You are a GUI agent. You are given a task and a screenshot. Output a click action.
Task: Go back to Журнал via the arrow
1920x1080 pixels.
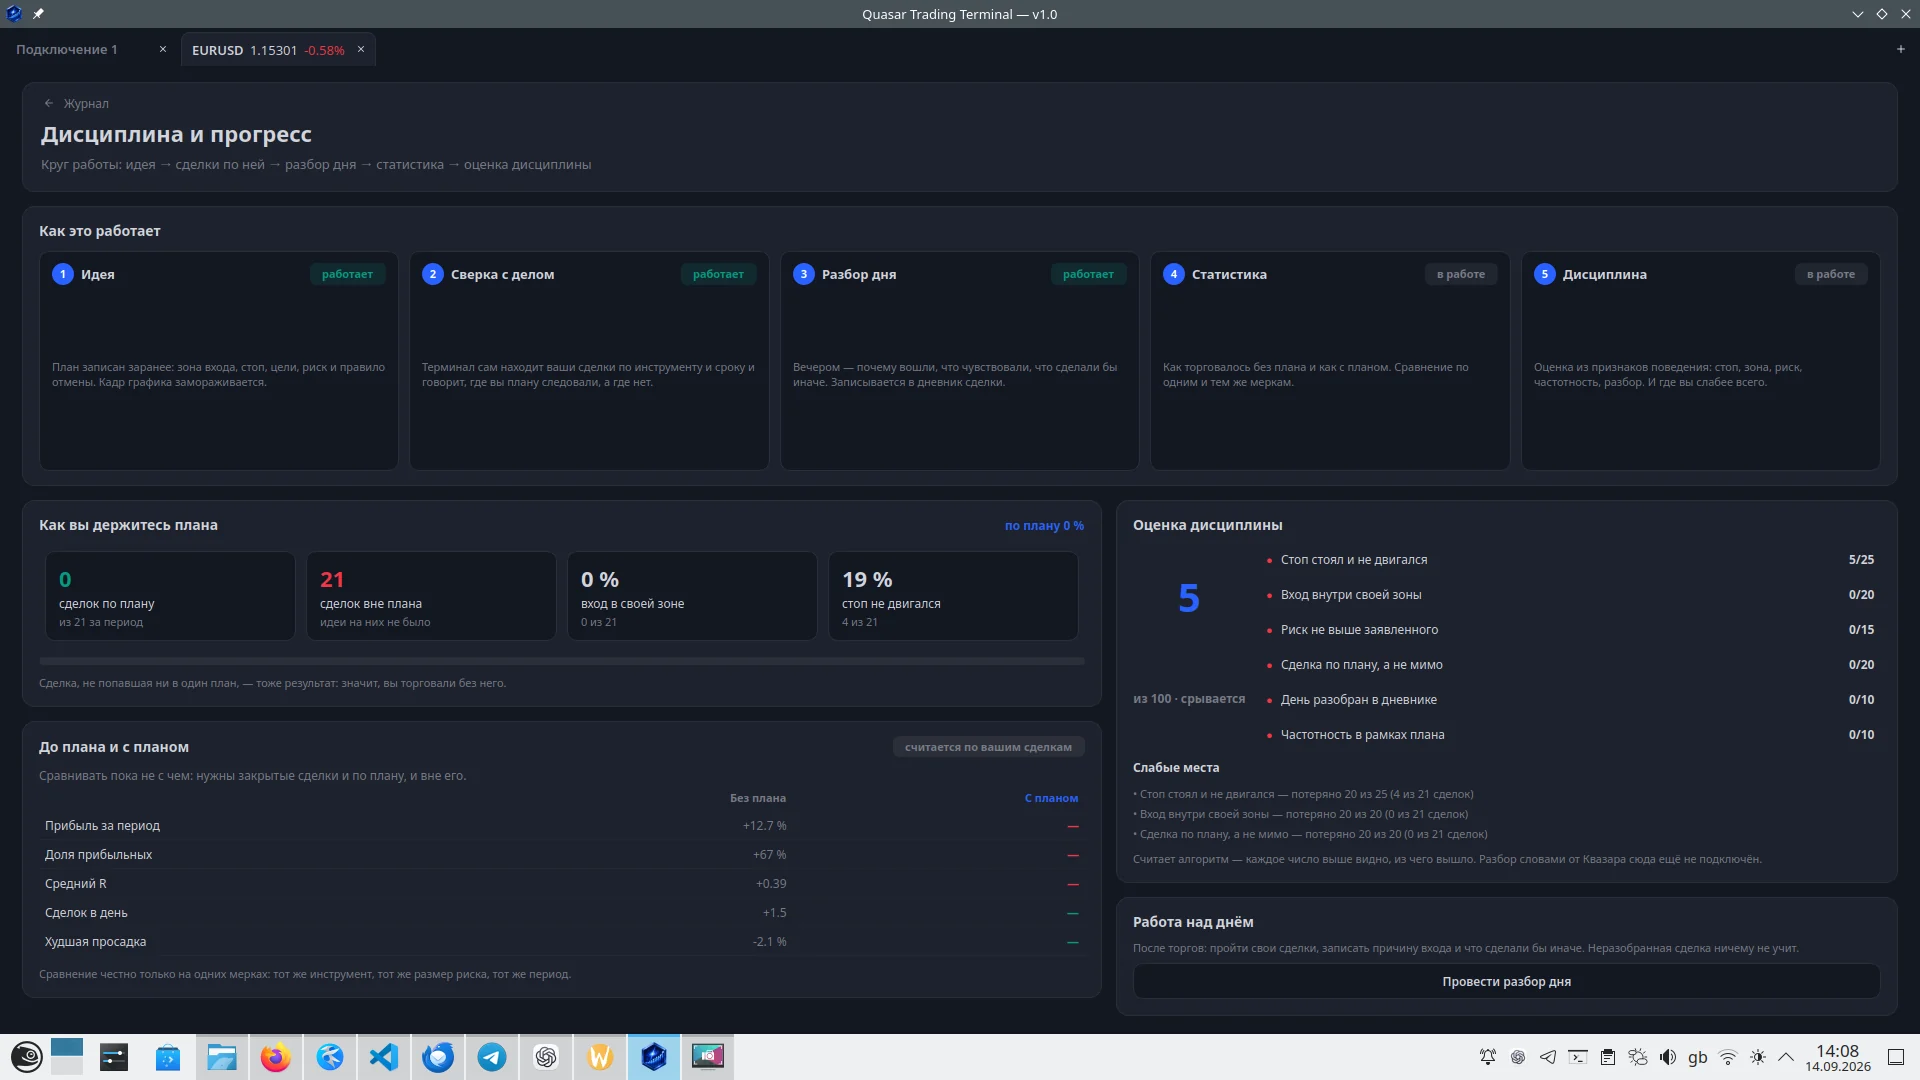[x=48, y=103]
